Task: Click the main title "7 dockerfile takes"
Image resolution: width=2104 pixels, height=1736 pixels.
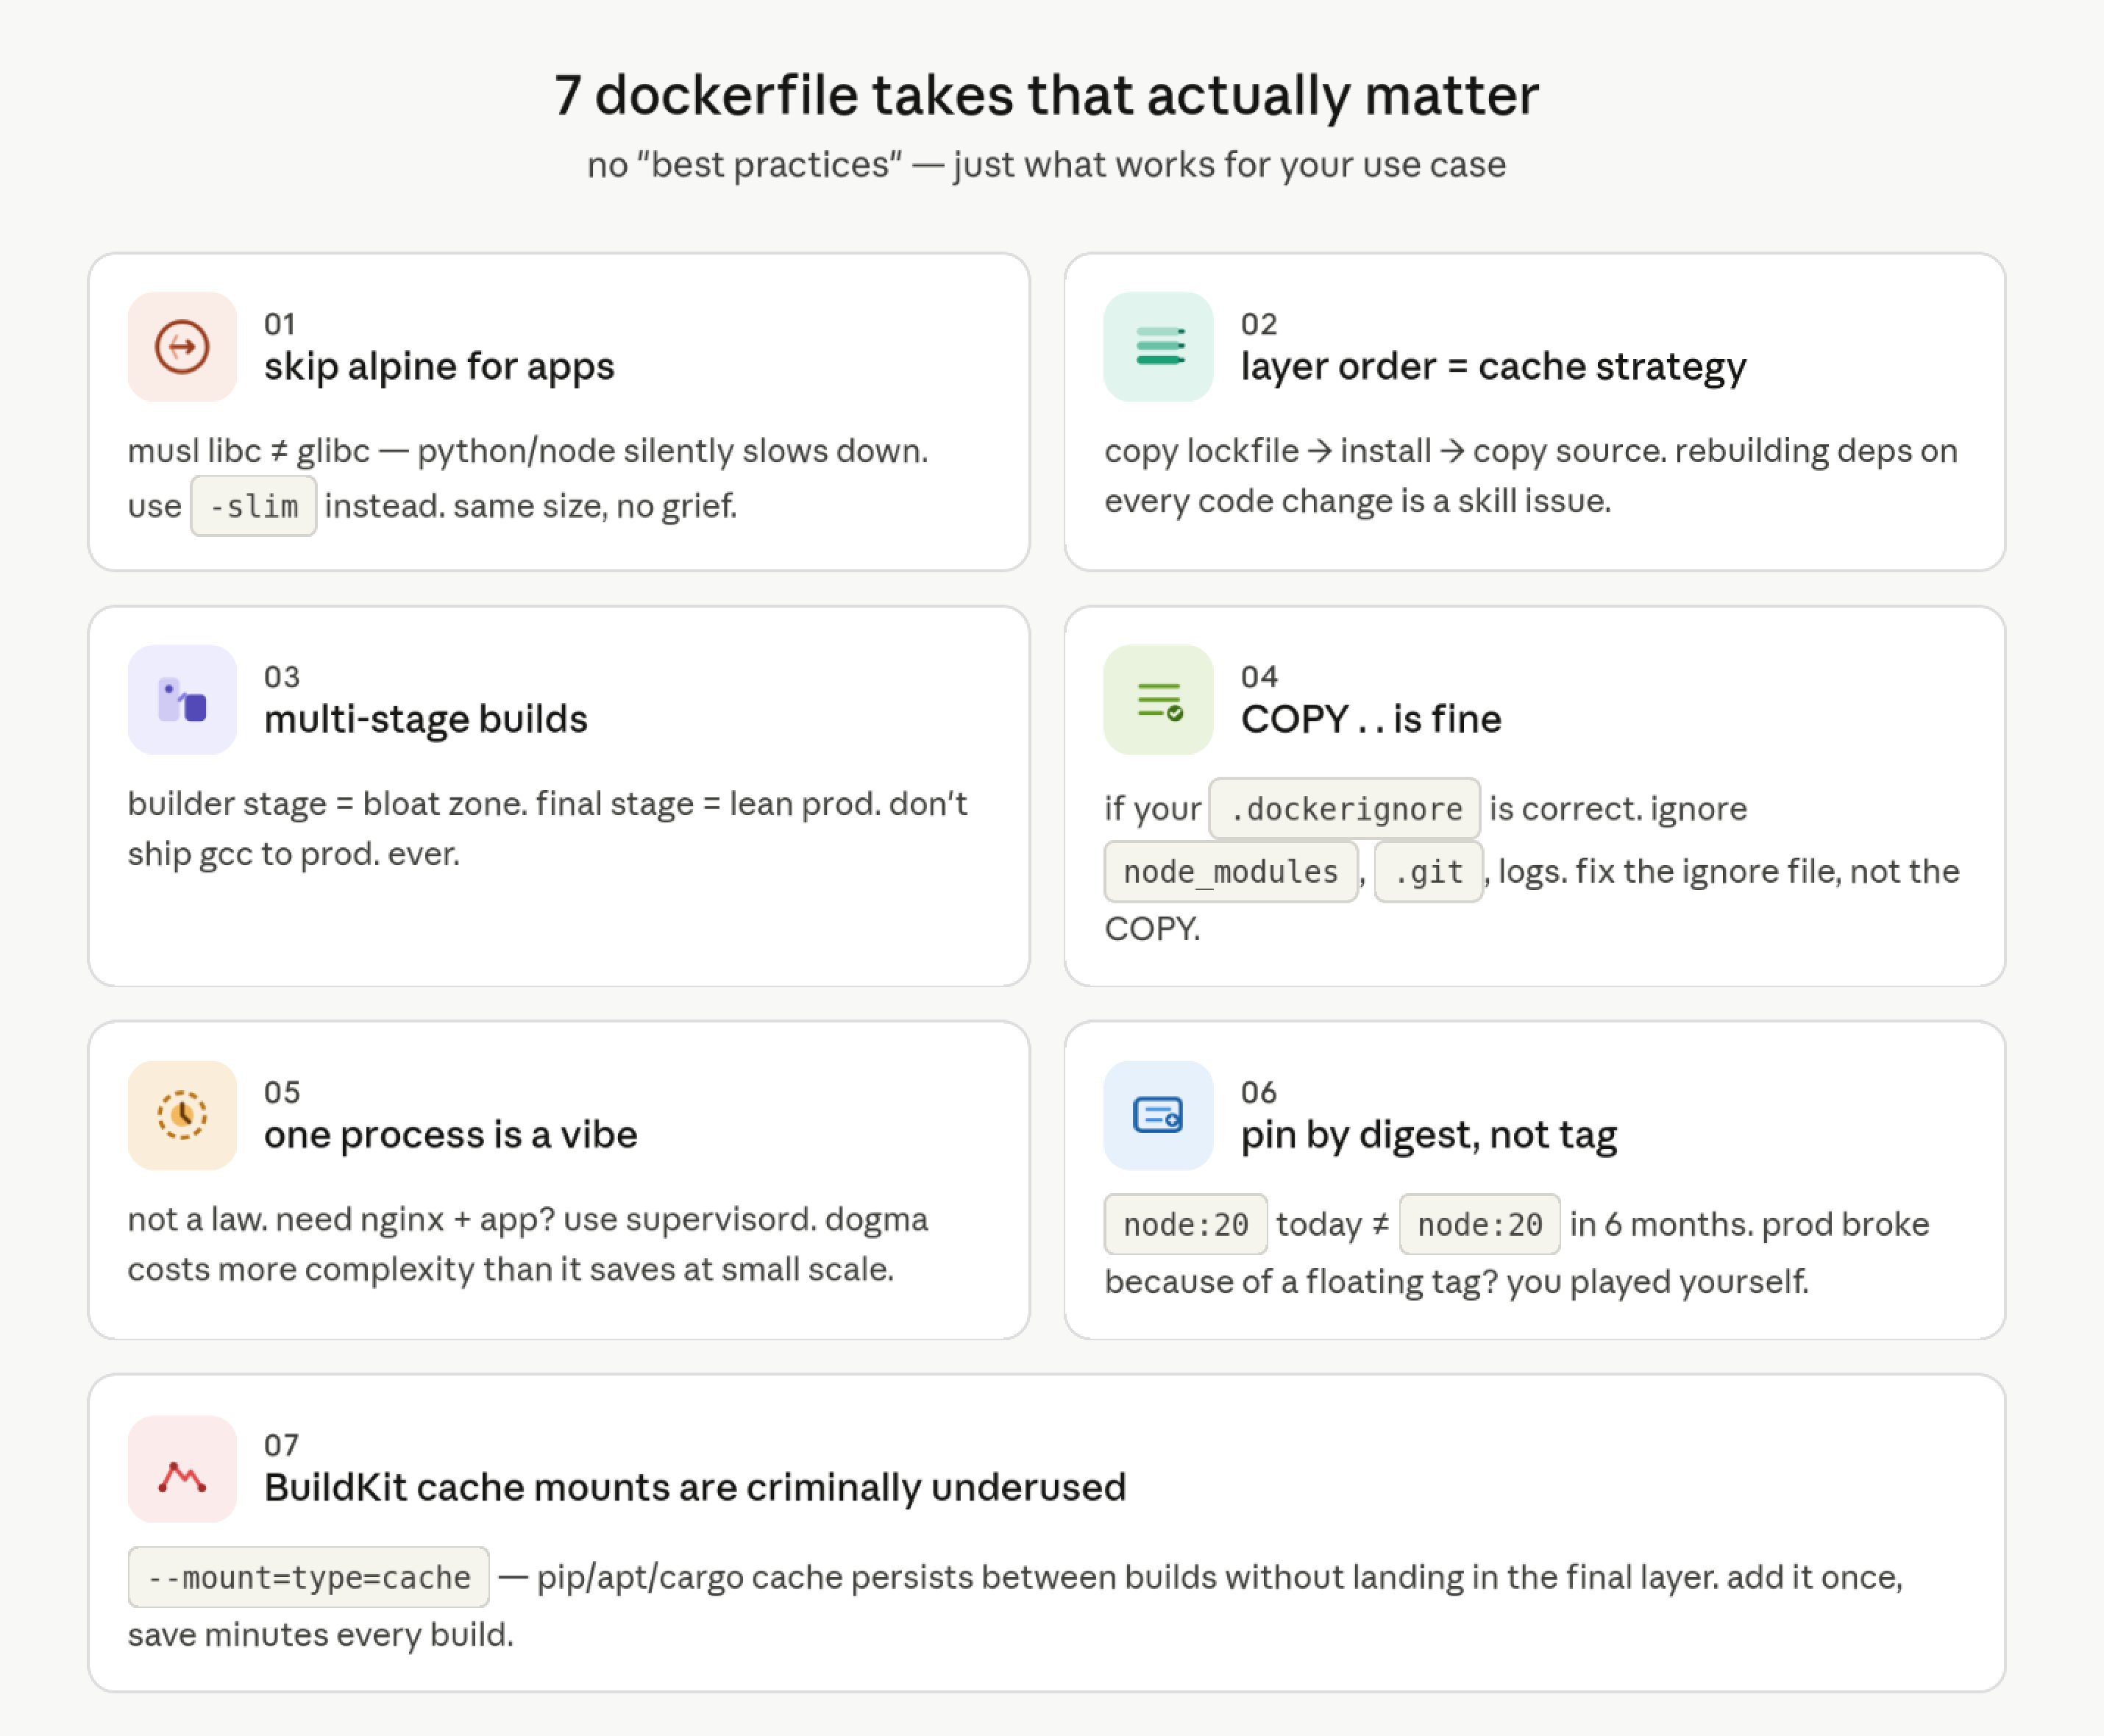Action: [x=1046, y=96]
